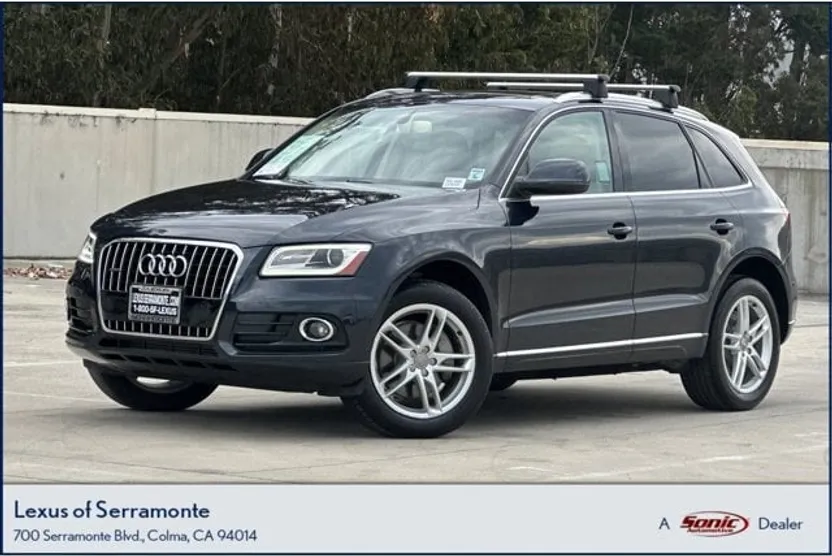832x556 pixels.
Task: Click the dealer license plate frame
Action: point(155,304)
